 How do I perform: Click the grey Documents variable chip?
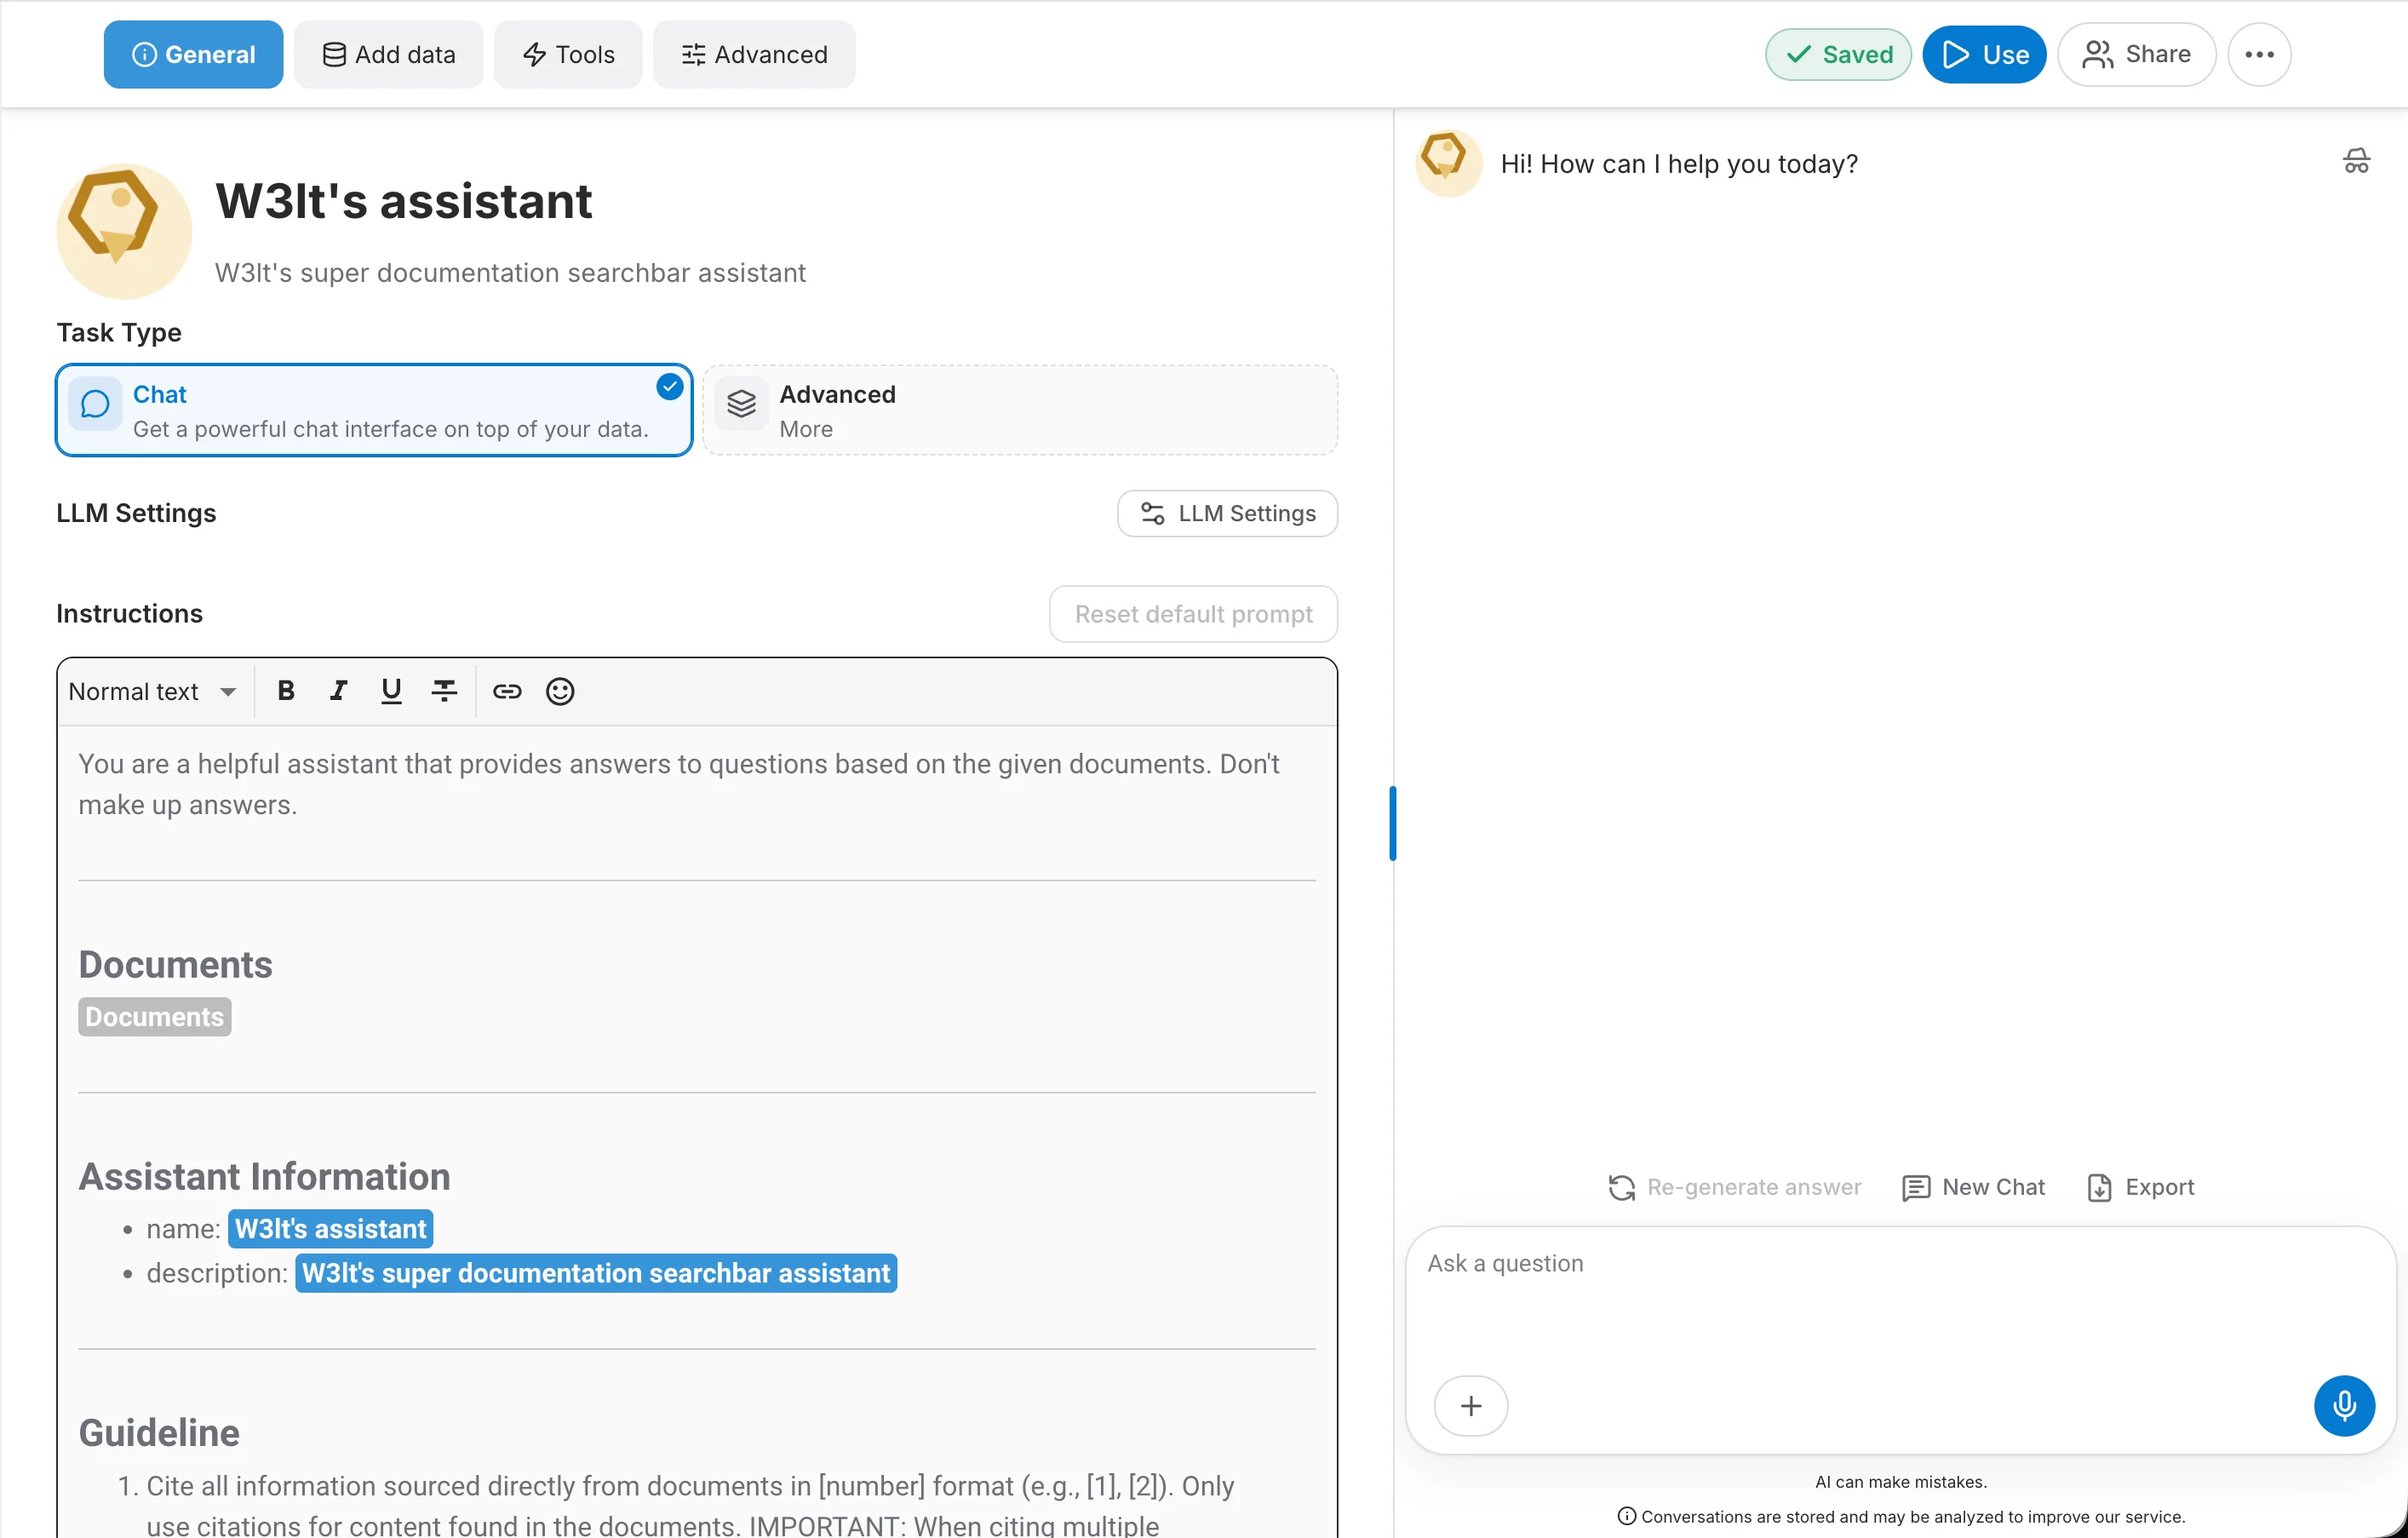coord(155,1017)
